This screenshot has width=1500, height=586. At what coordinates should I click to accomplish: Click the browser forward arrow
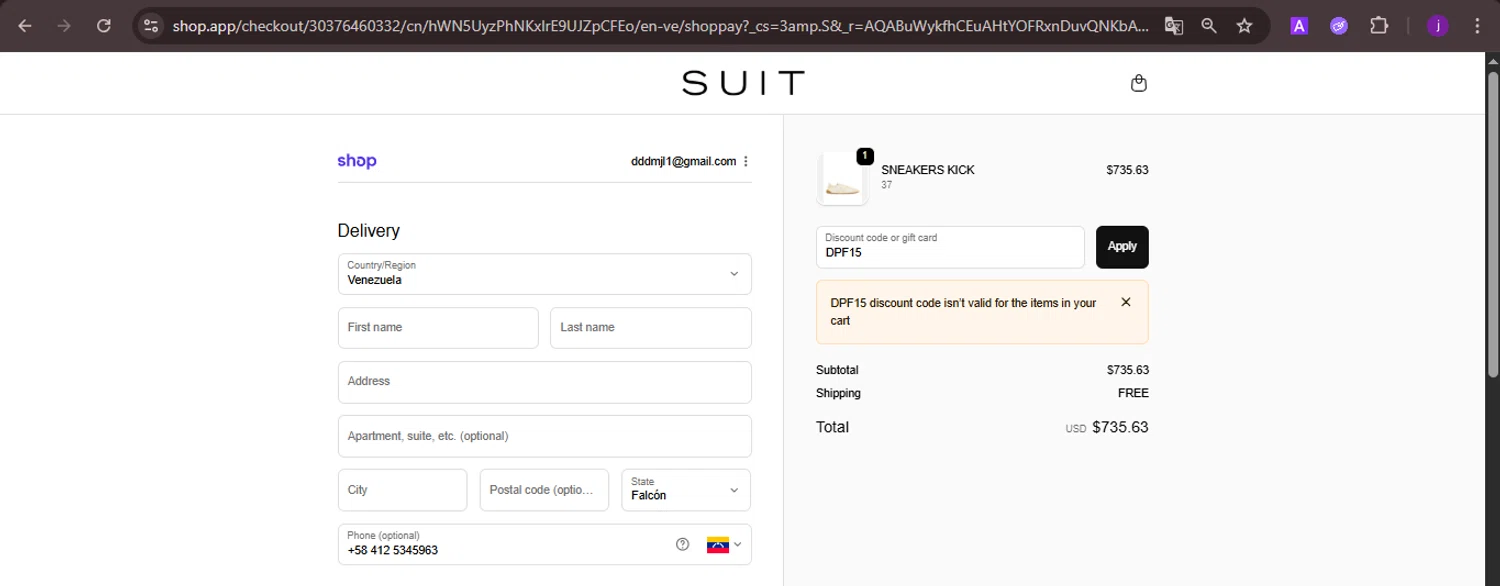coord(64,26)
